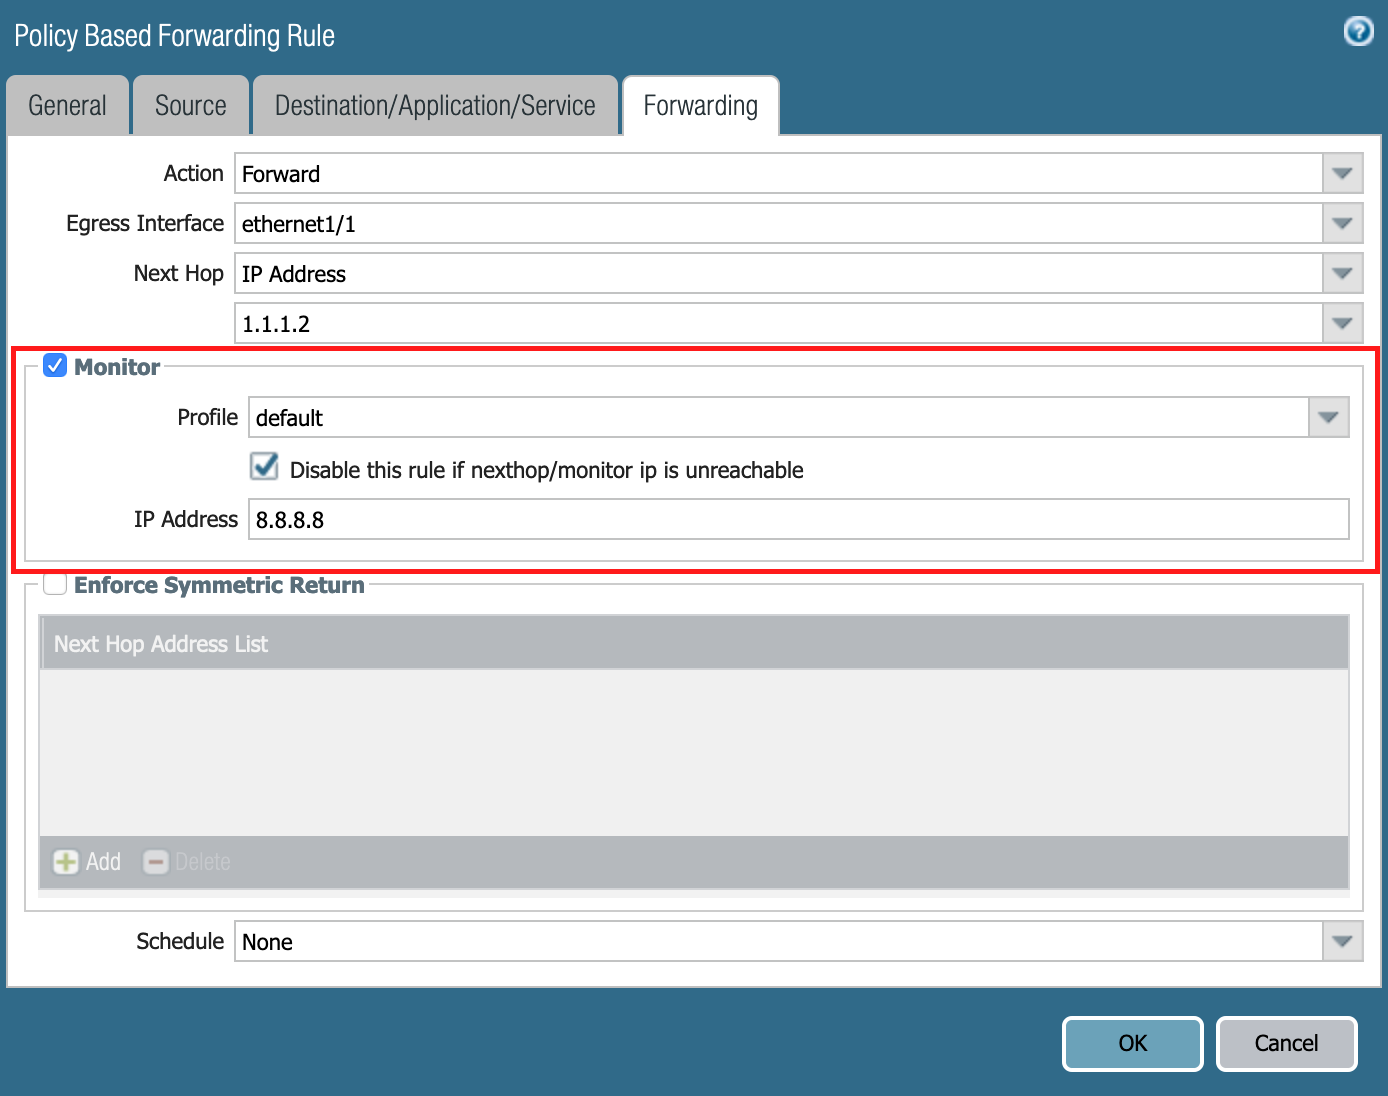Open the monitor Profile dropdown
Image resolution: width=1388 pixels, height=1096 pixels.
pos(1328,417)
